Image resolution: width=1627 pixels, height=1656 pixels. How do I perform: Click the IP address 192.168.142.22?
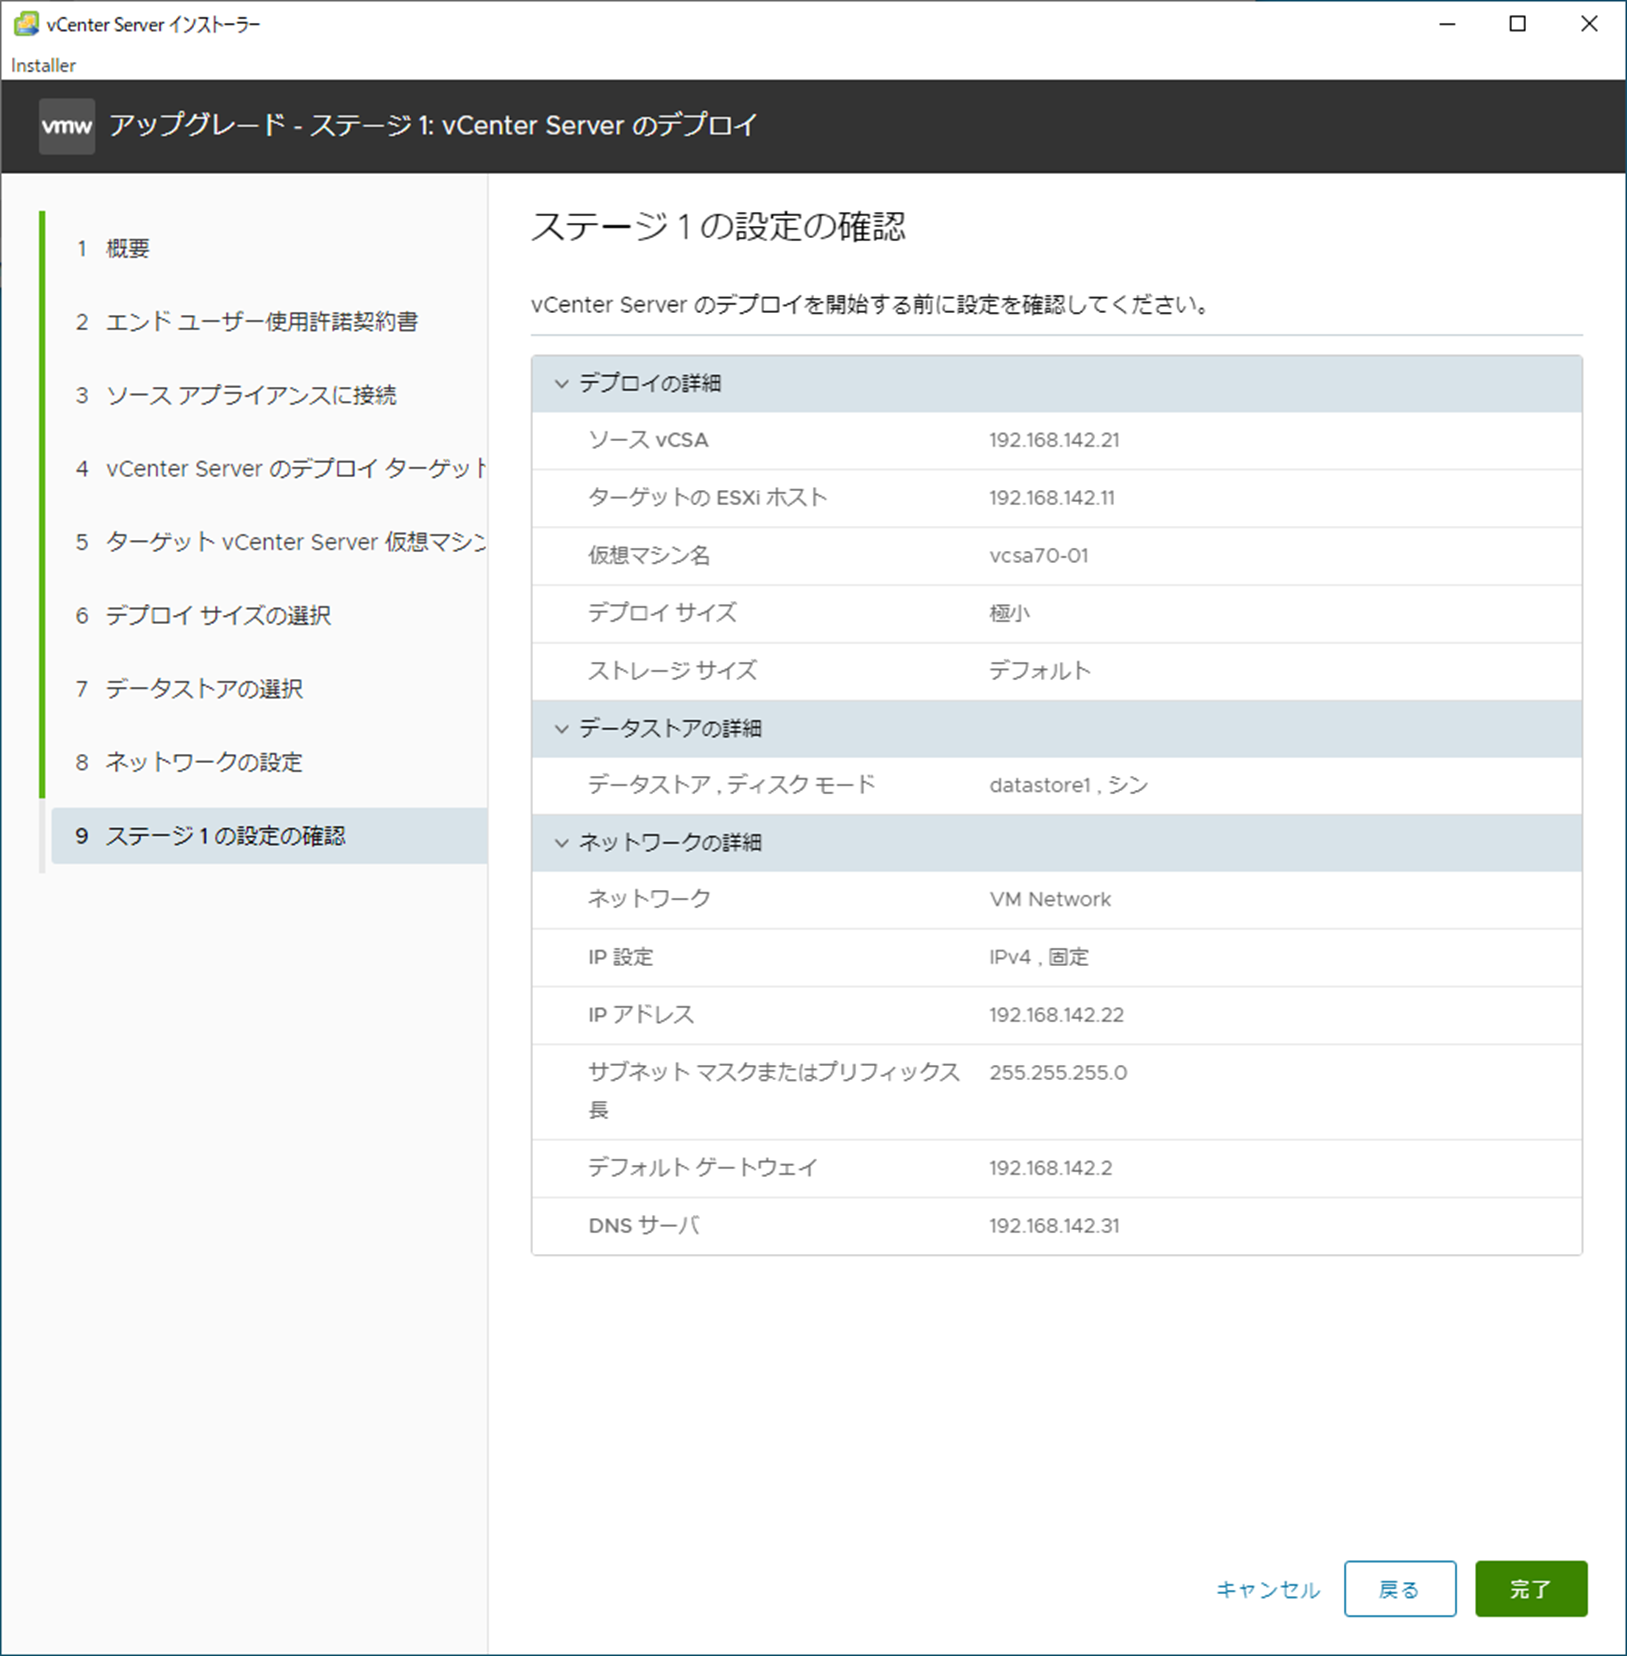pyautogui.click(x=1057, y=1015)
